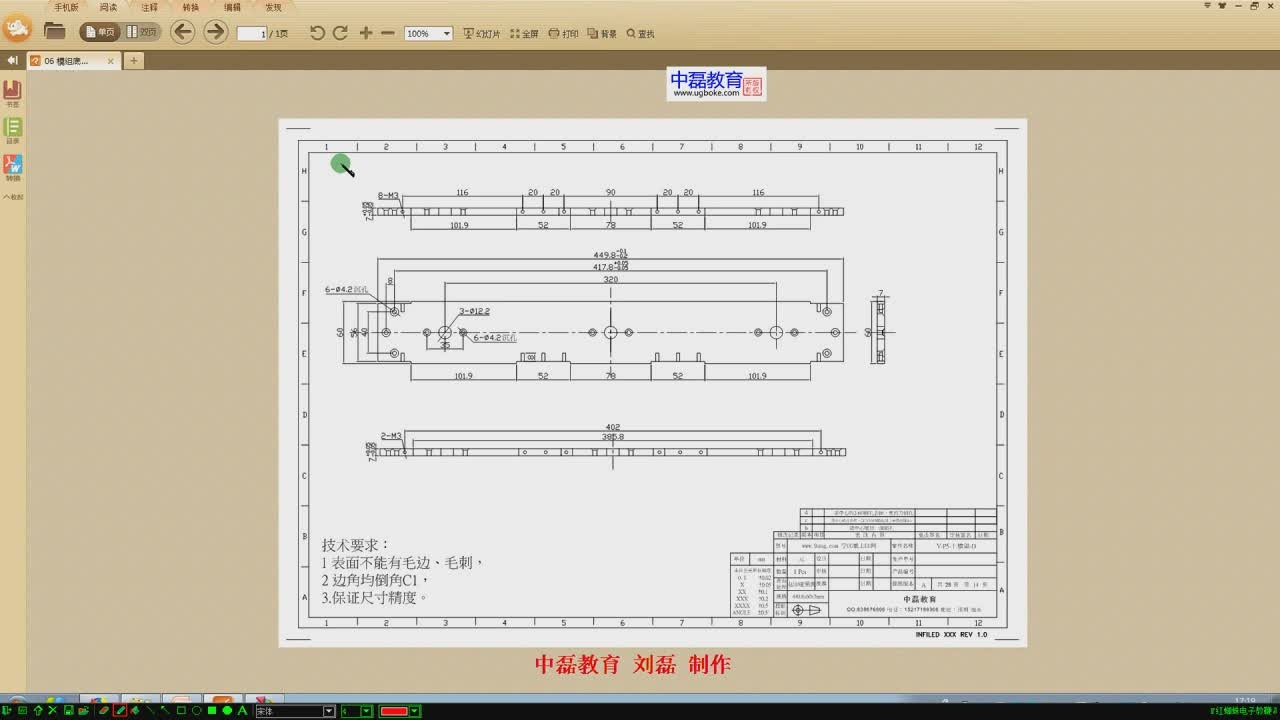
Task: Select the text 'A' annotation tool
Action: click(x=242, y=711)
